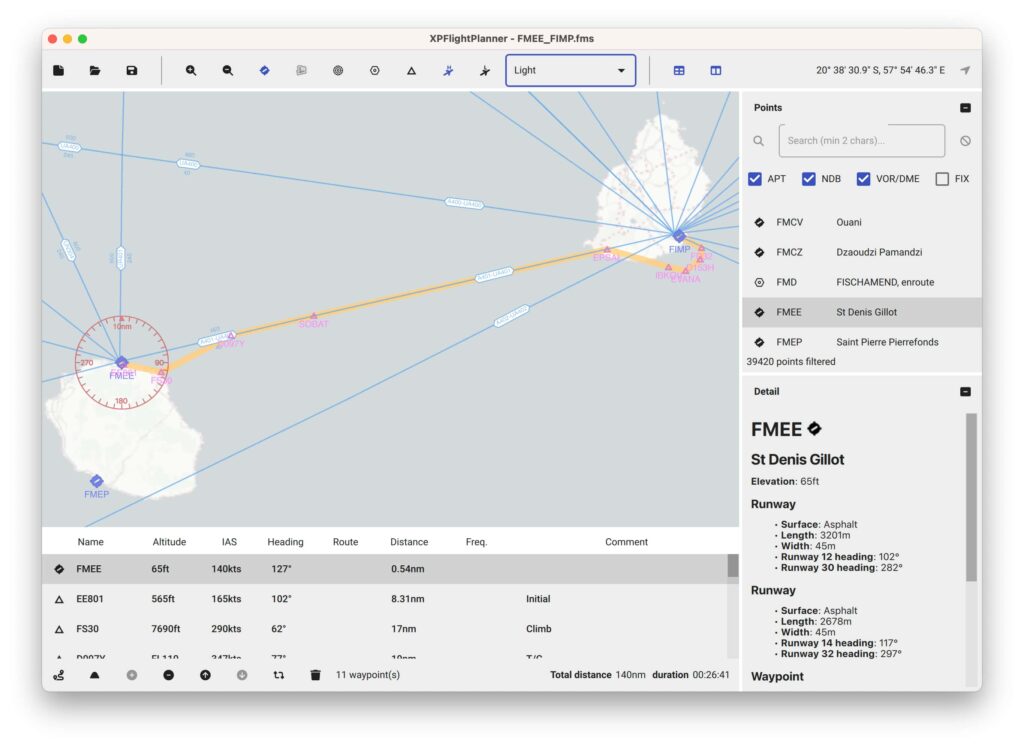Click the Heading column header

tap(285, 542)
